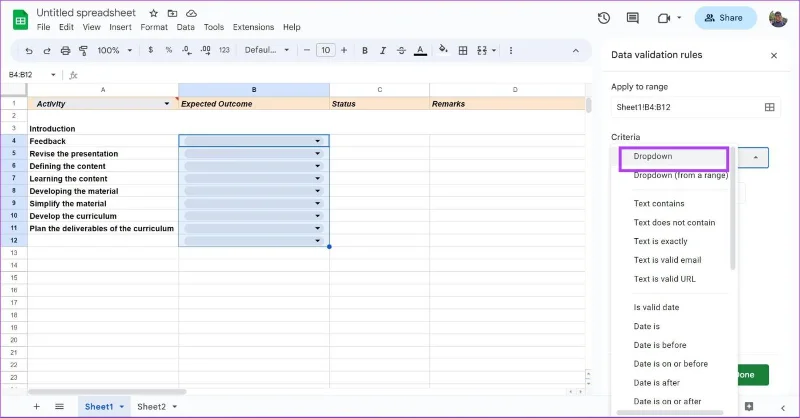Select the Dropdown criteria option
Viewport: 800px width, 418px height.
(673, 157)
